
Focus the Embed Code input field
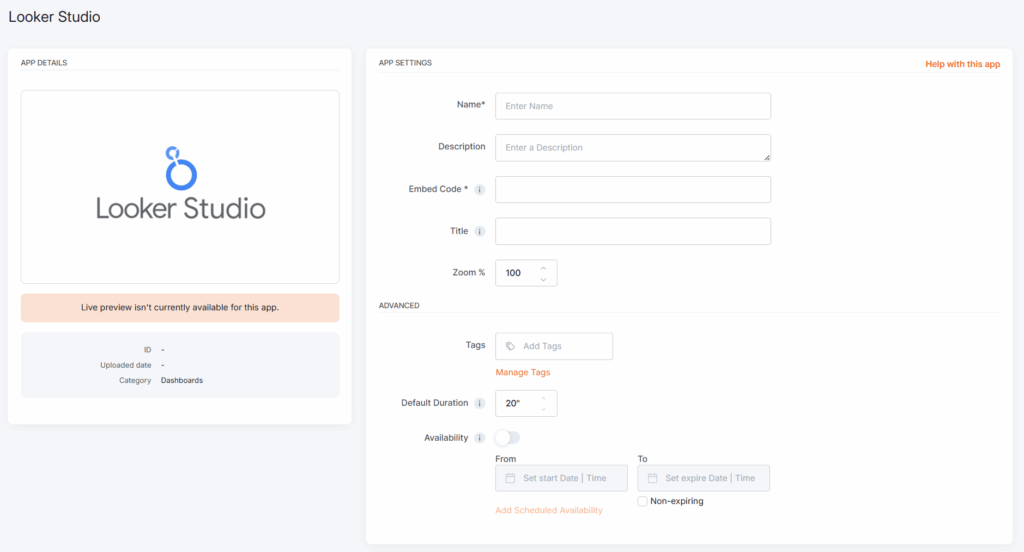click(x=633, y=189)
